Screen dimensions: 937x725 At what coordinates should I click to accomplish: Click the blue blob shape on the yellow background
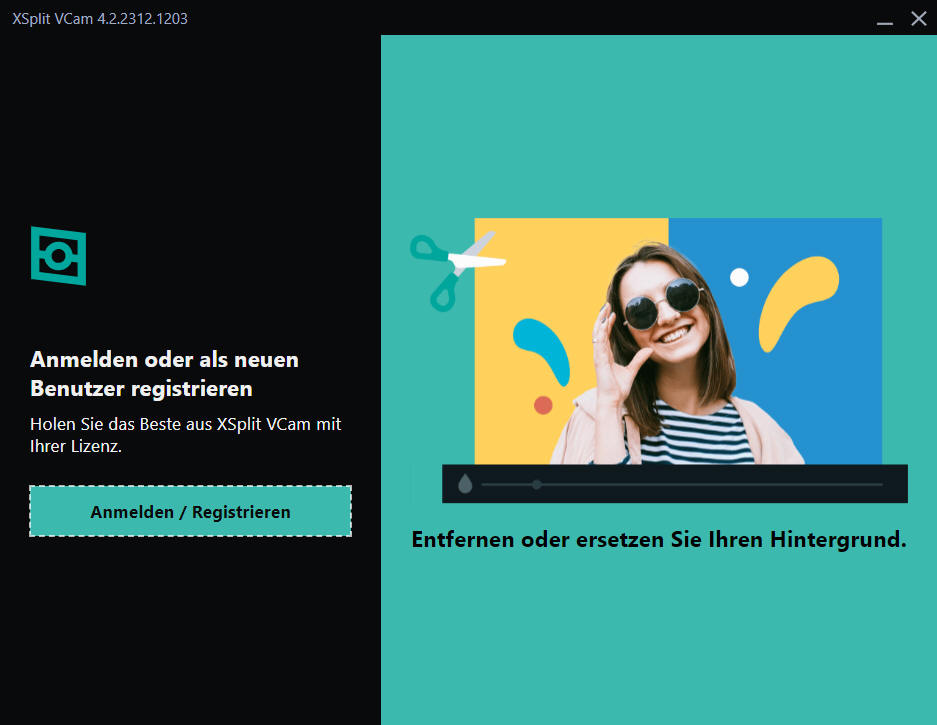pyautogui.click(x=542, y=350)
